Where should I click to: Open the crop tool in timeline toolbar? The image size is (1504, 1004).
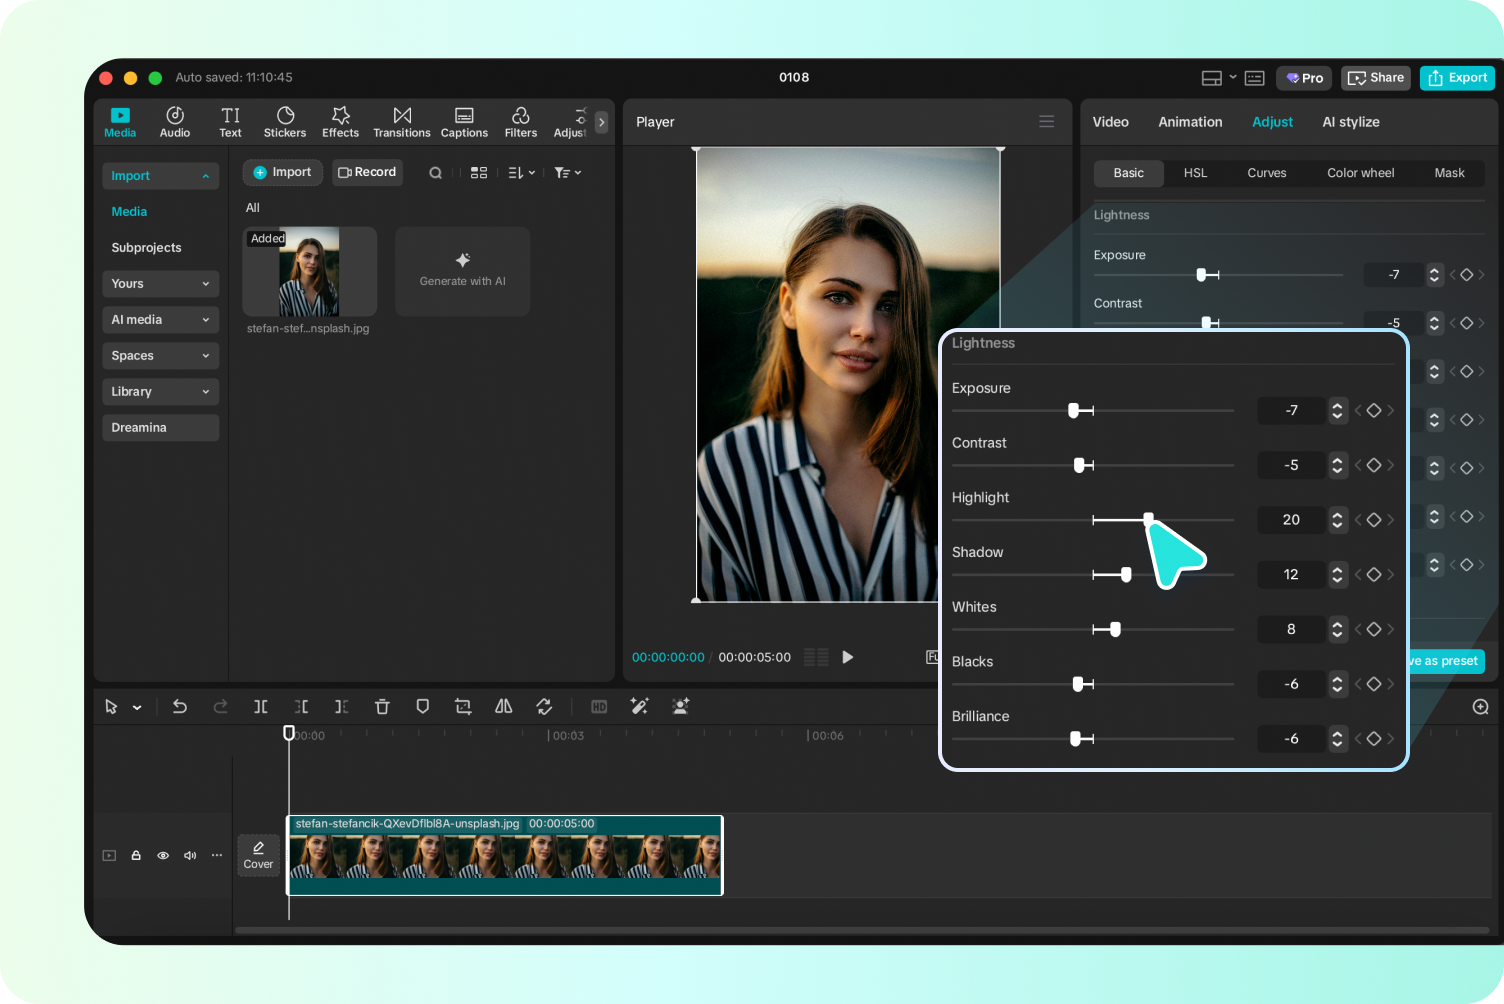(x=463, y=707)
